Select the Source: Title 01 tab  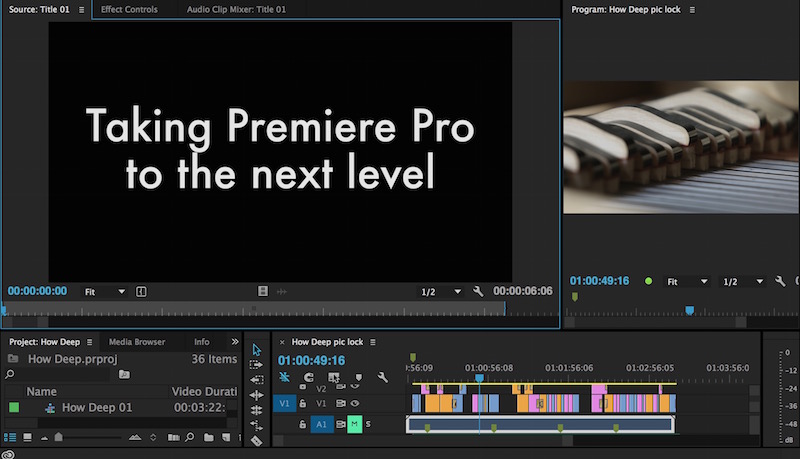click(39, 9)
